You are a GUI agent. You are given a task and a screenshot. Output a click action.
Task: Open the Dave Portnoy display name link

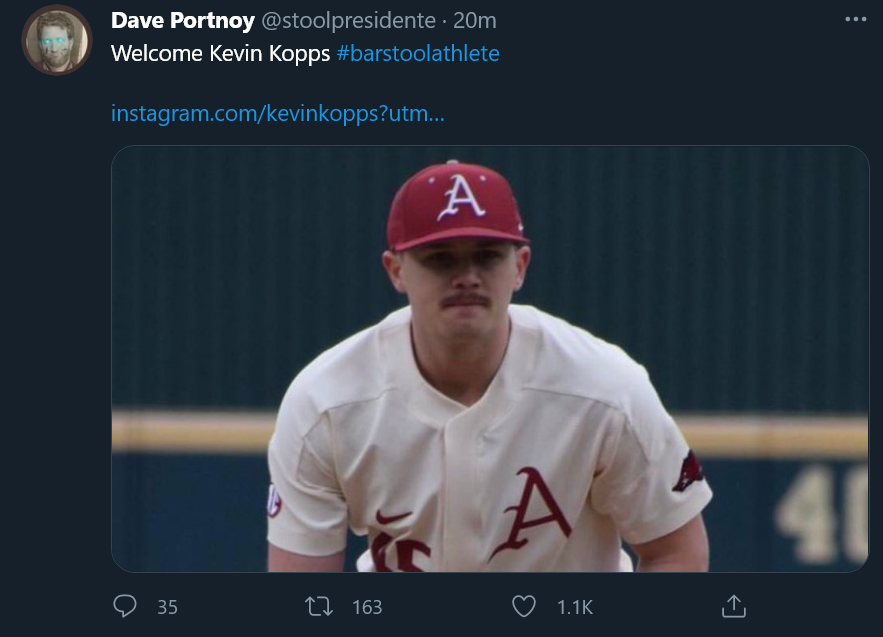tap(182, 21)
